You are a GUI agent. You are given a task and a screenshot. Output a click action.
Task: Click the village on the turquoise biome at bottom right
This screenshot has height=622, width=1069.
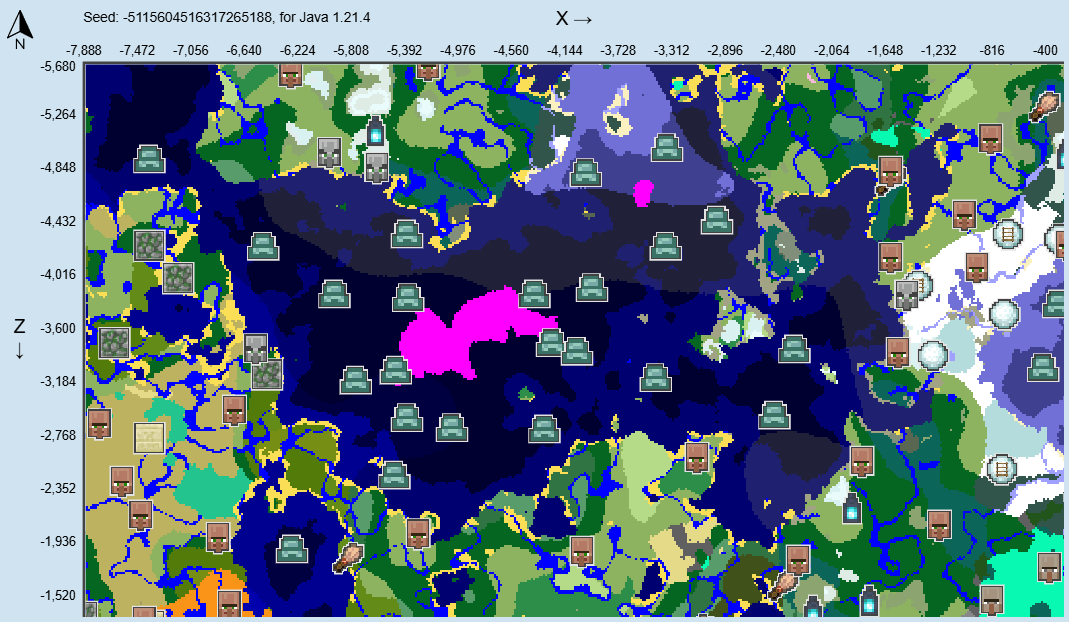point(1049,567)
